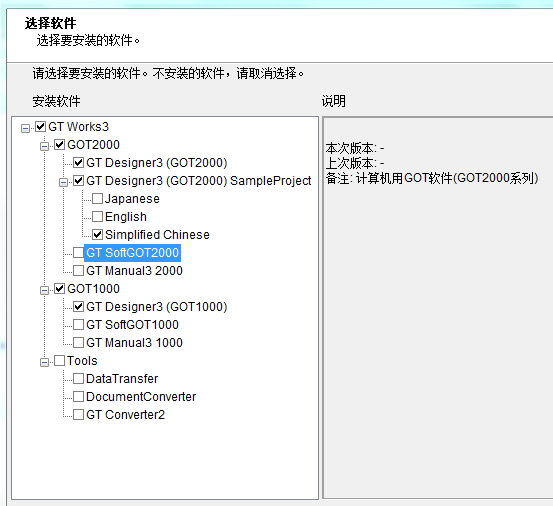
Task: Select the GT Converter2 tree item label
Action: [x=125, y=415]
